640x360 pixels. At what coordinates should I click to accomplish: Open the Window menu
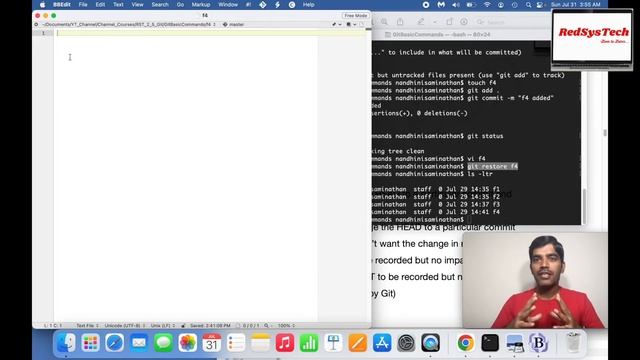[228, 4]
